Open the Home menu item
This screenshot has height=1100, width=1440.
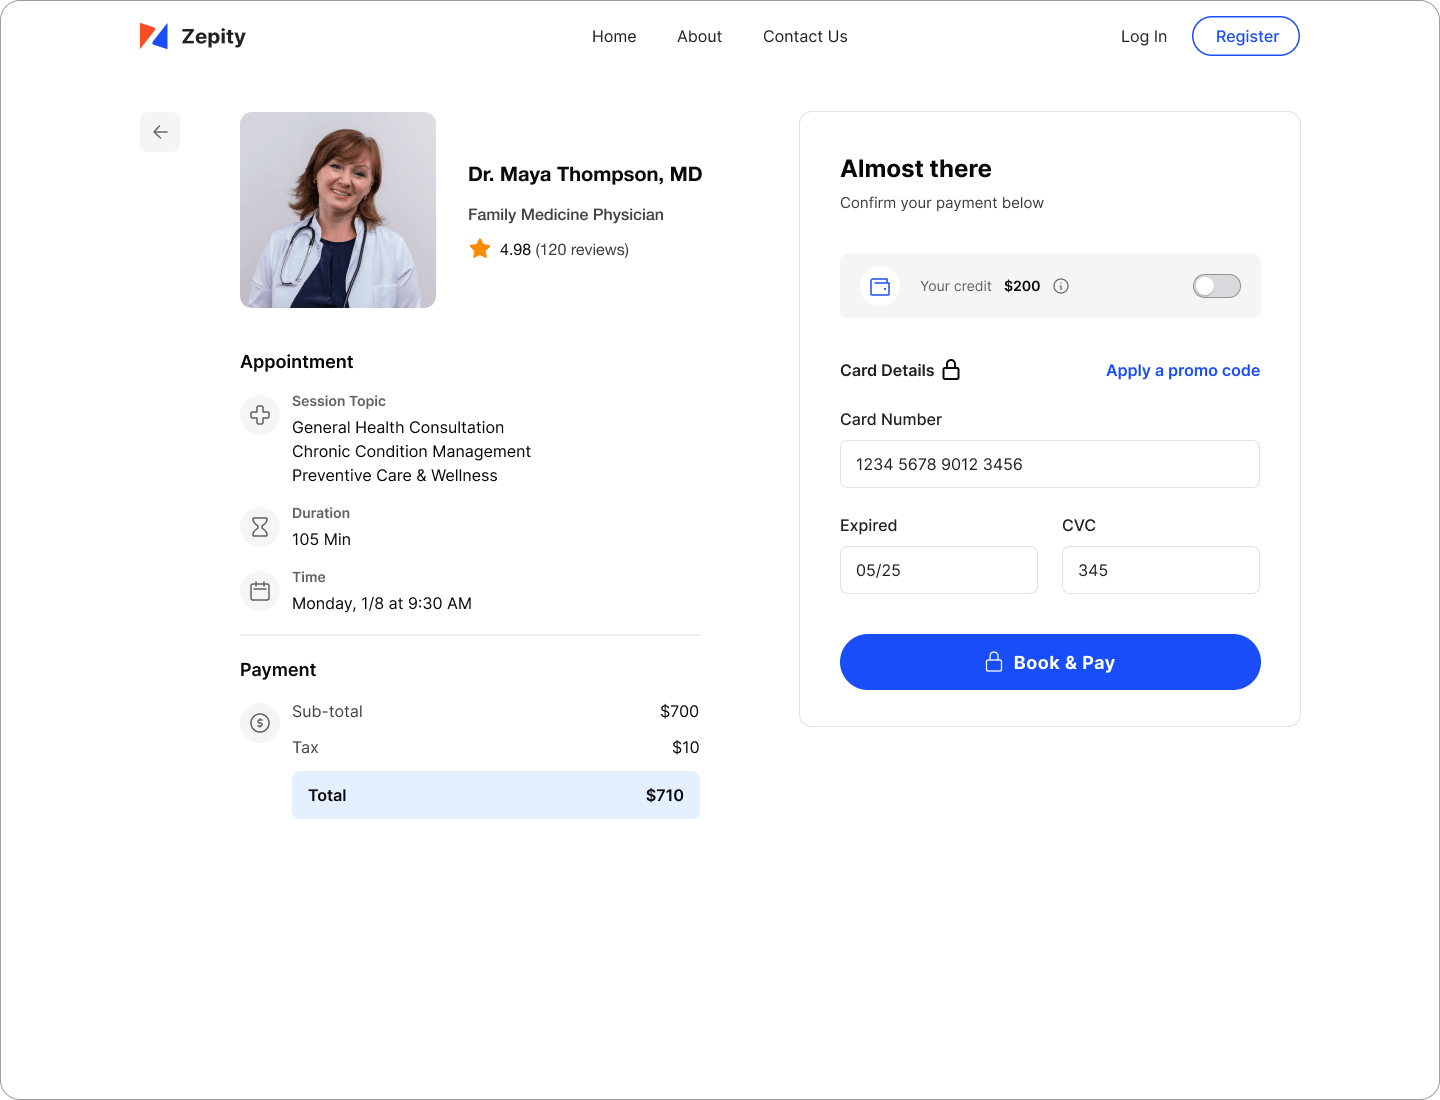click(614, 37)
